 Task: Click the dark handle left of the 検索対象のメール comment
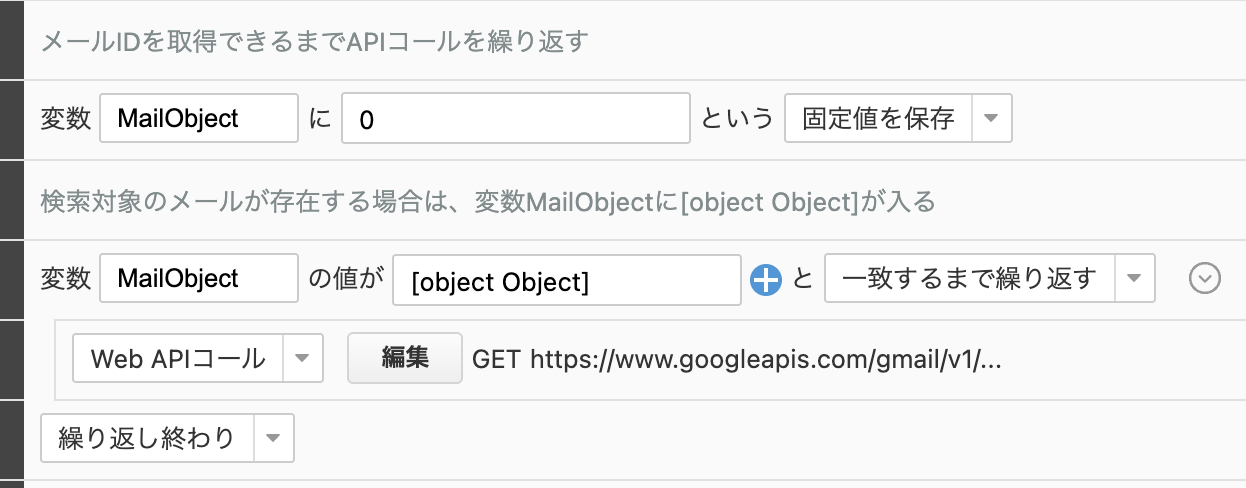tap(11, 200)
